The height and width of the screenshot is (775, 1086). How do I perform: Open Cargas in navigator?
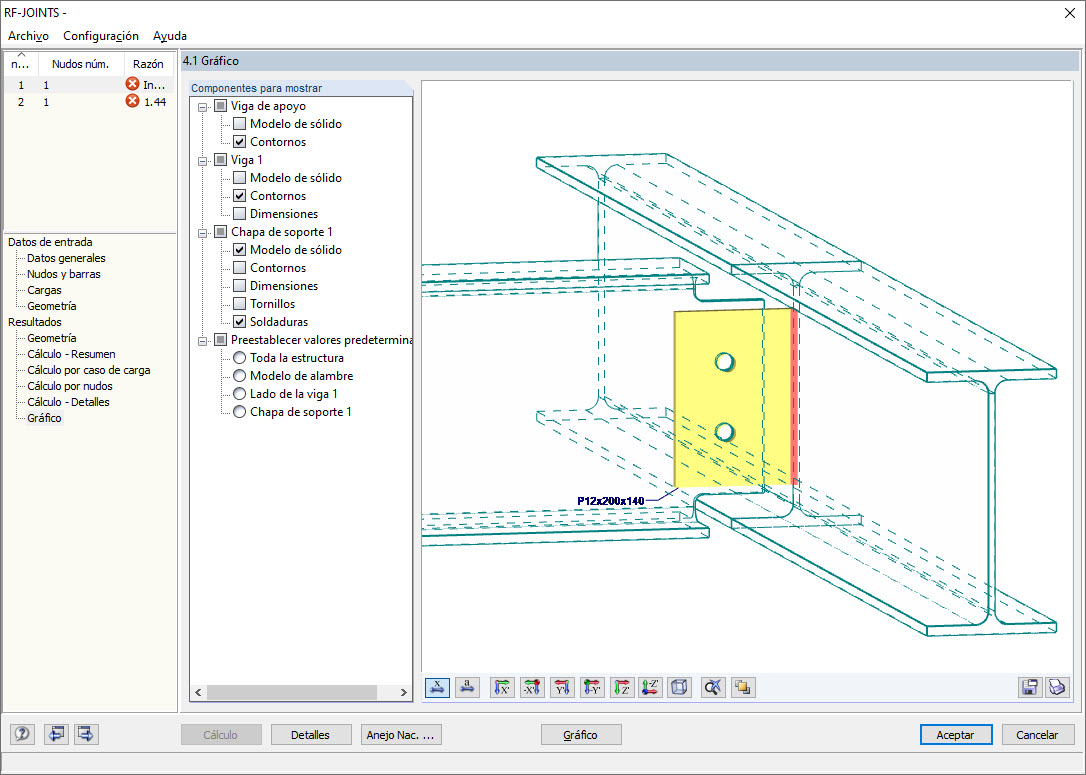[x=44, y=290]
